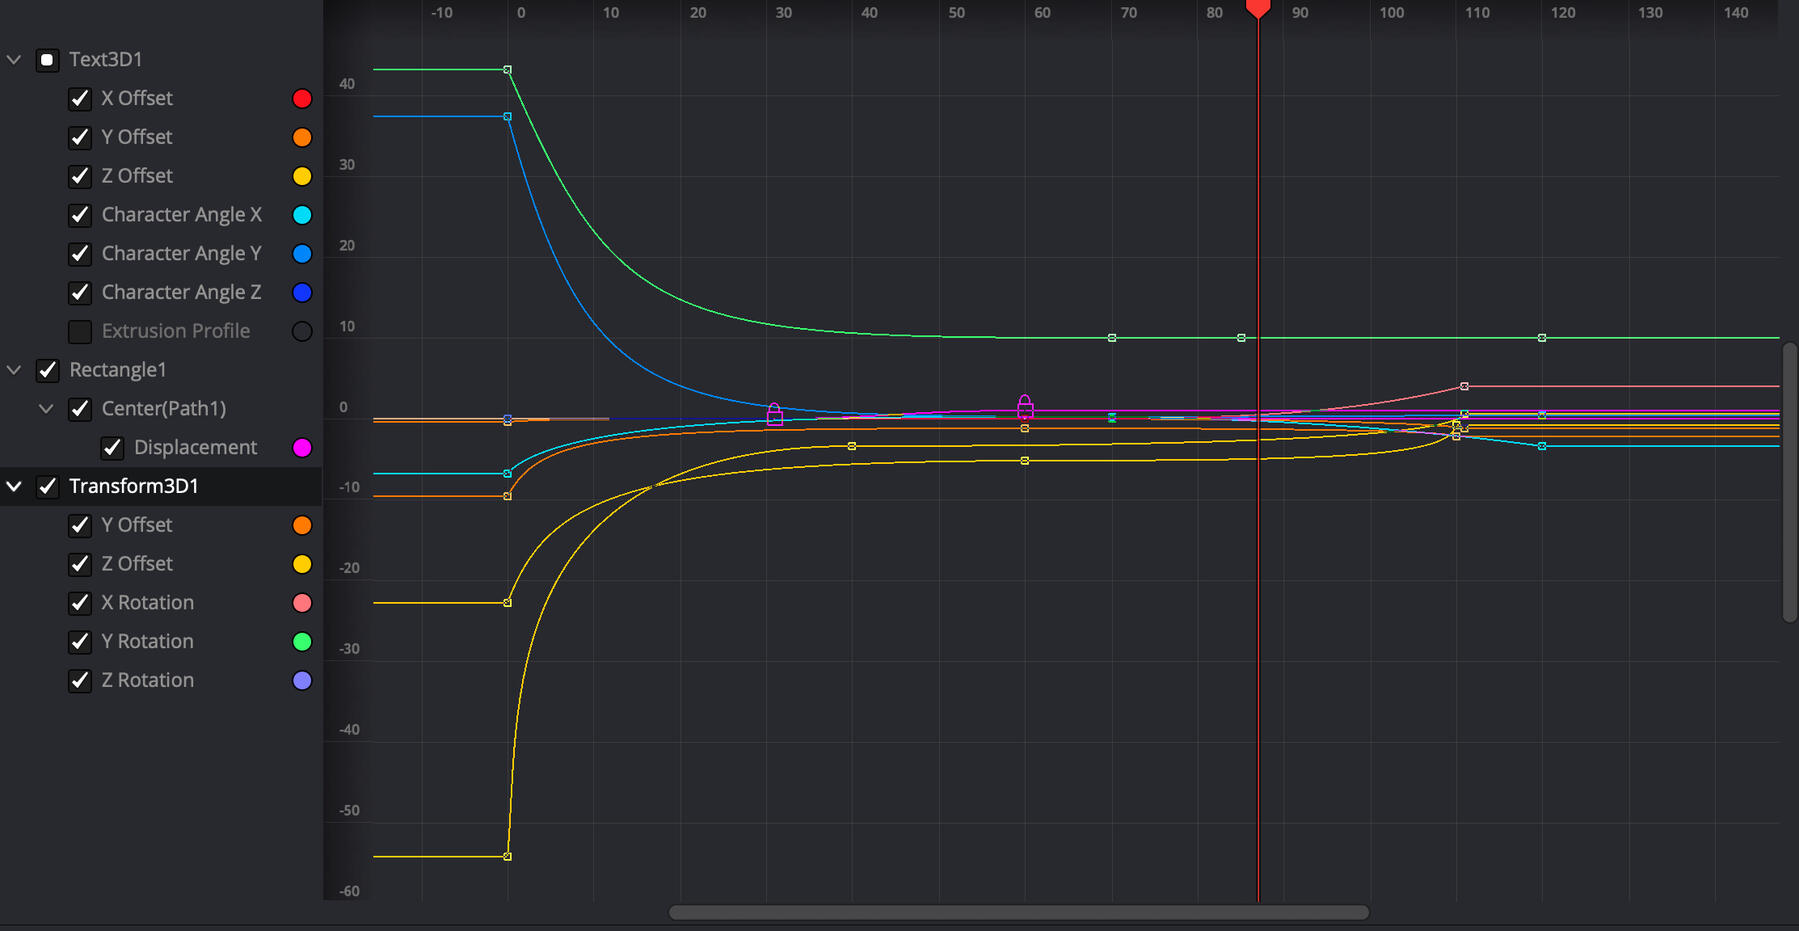The image size is (1799, 931).
Task: Click the pink color dot for X Rotation
Action: pos(301,603)
